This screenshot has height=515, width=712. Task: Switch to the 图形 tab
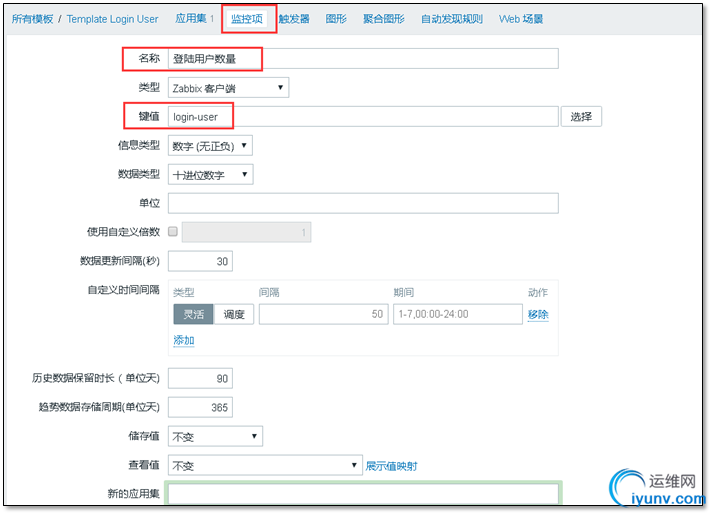point(336,19)
